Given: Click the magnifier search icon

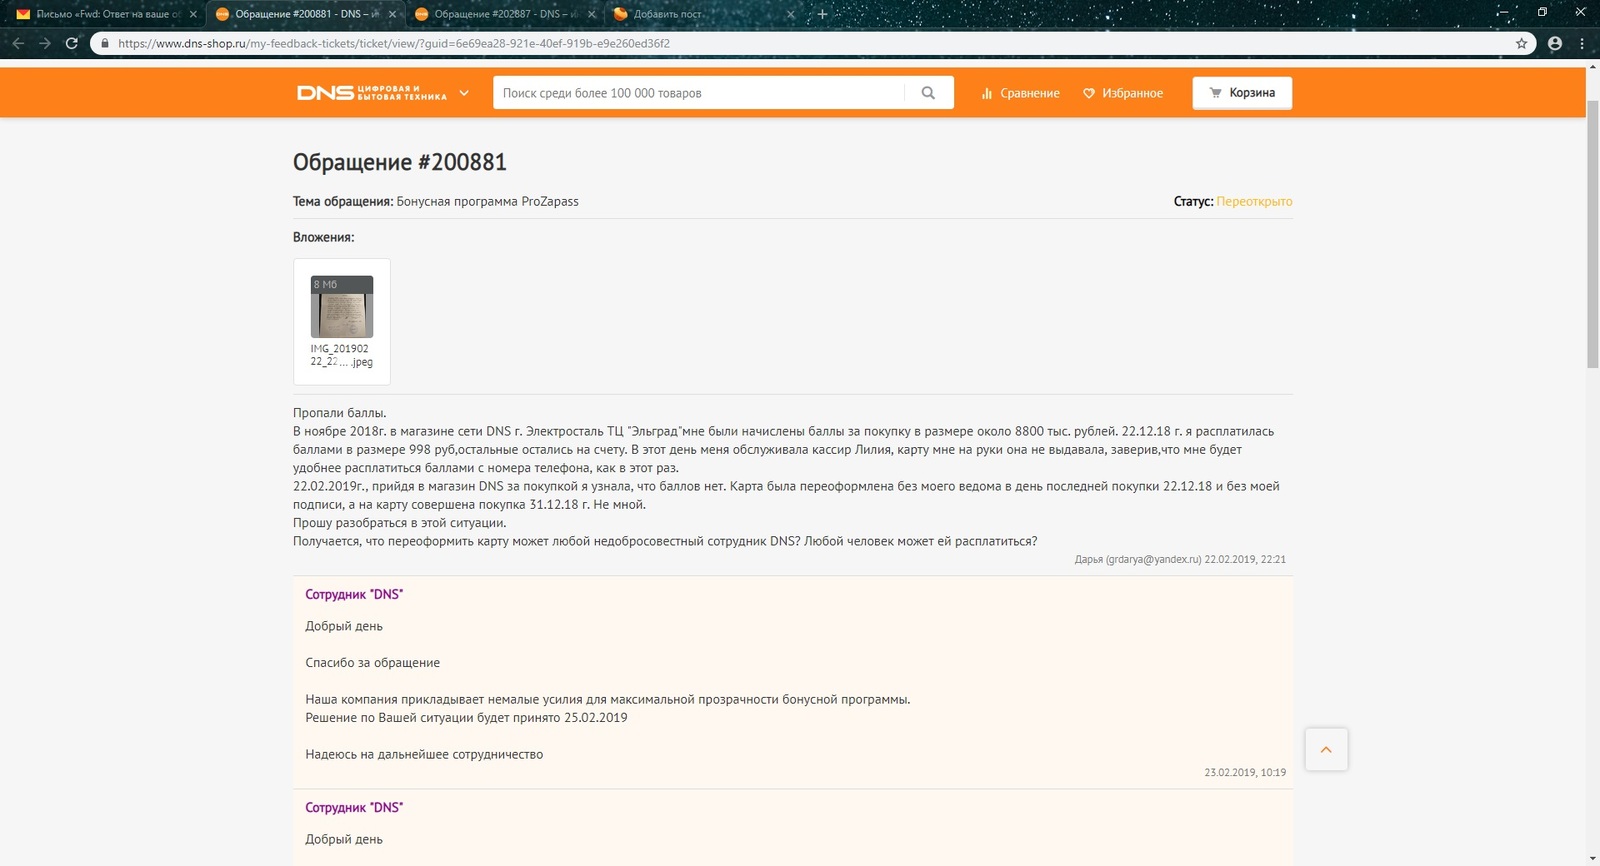Looking at the screenshot, I should tap(928, 93).
